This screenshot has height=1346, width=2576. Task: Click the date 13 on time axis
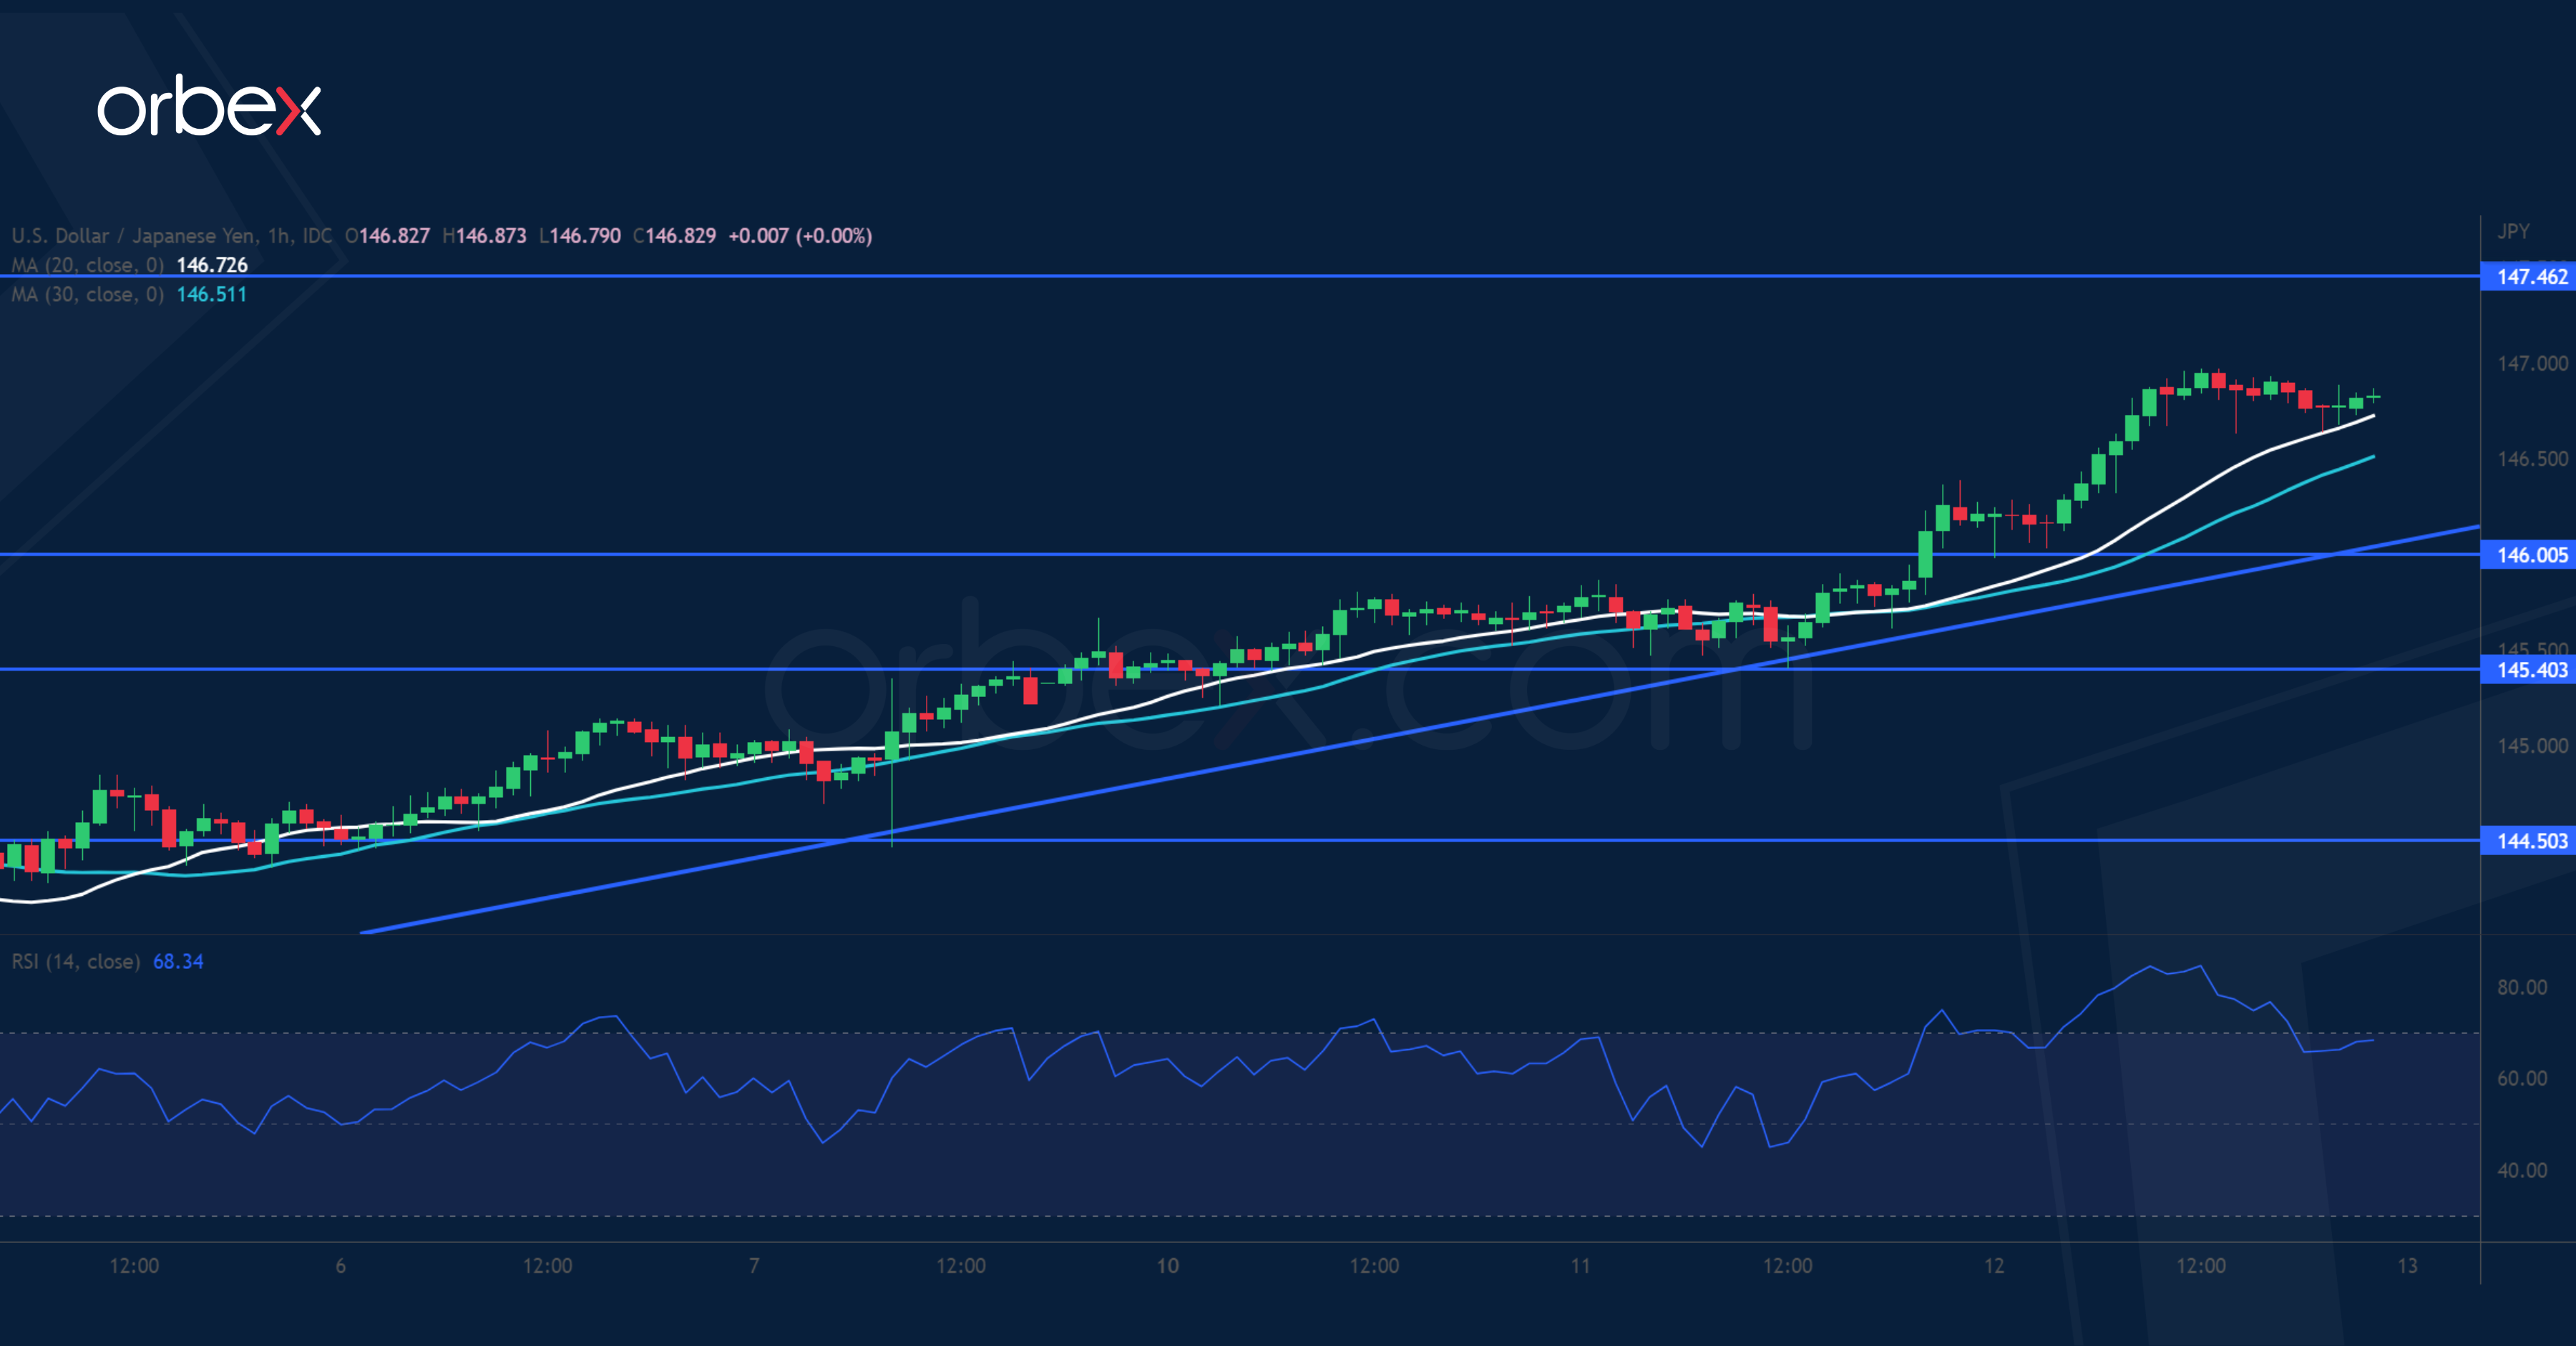(x=2407, y=1265)
